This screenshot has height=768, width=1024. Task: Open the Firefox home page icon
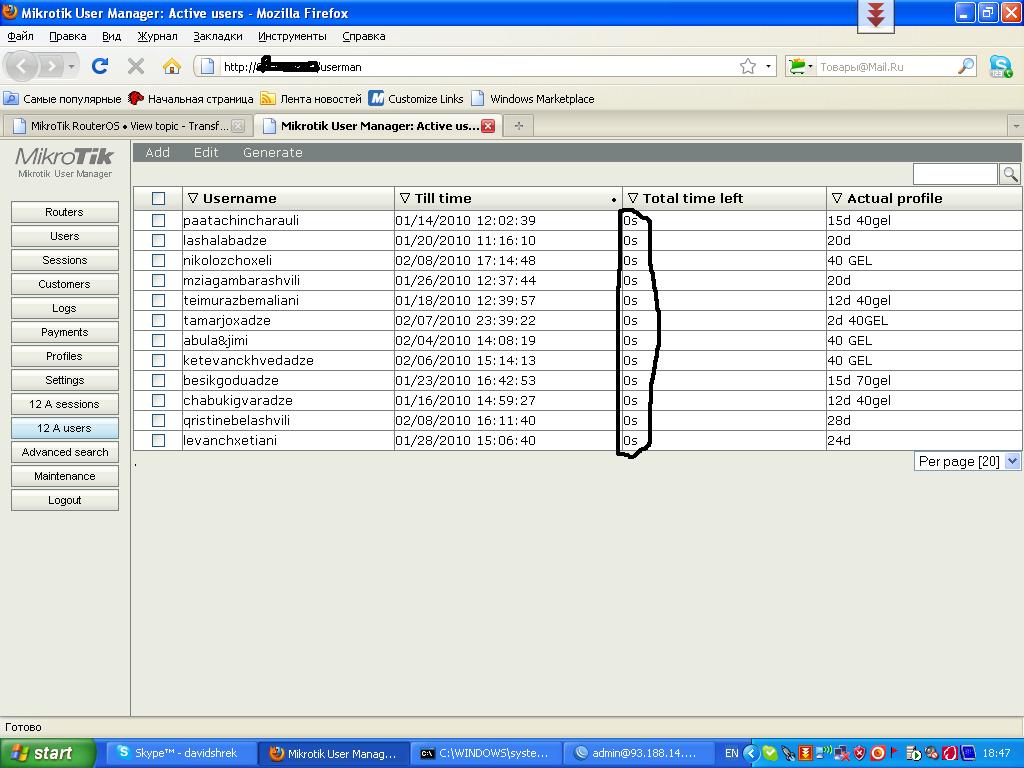172,66
